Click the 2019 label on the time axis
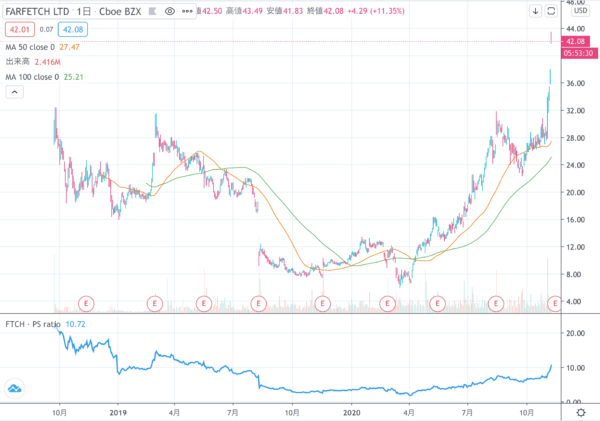The height and width of the screenshot is (421, 600). click(x=118, y=413)
